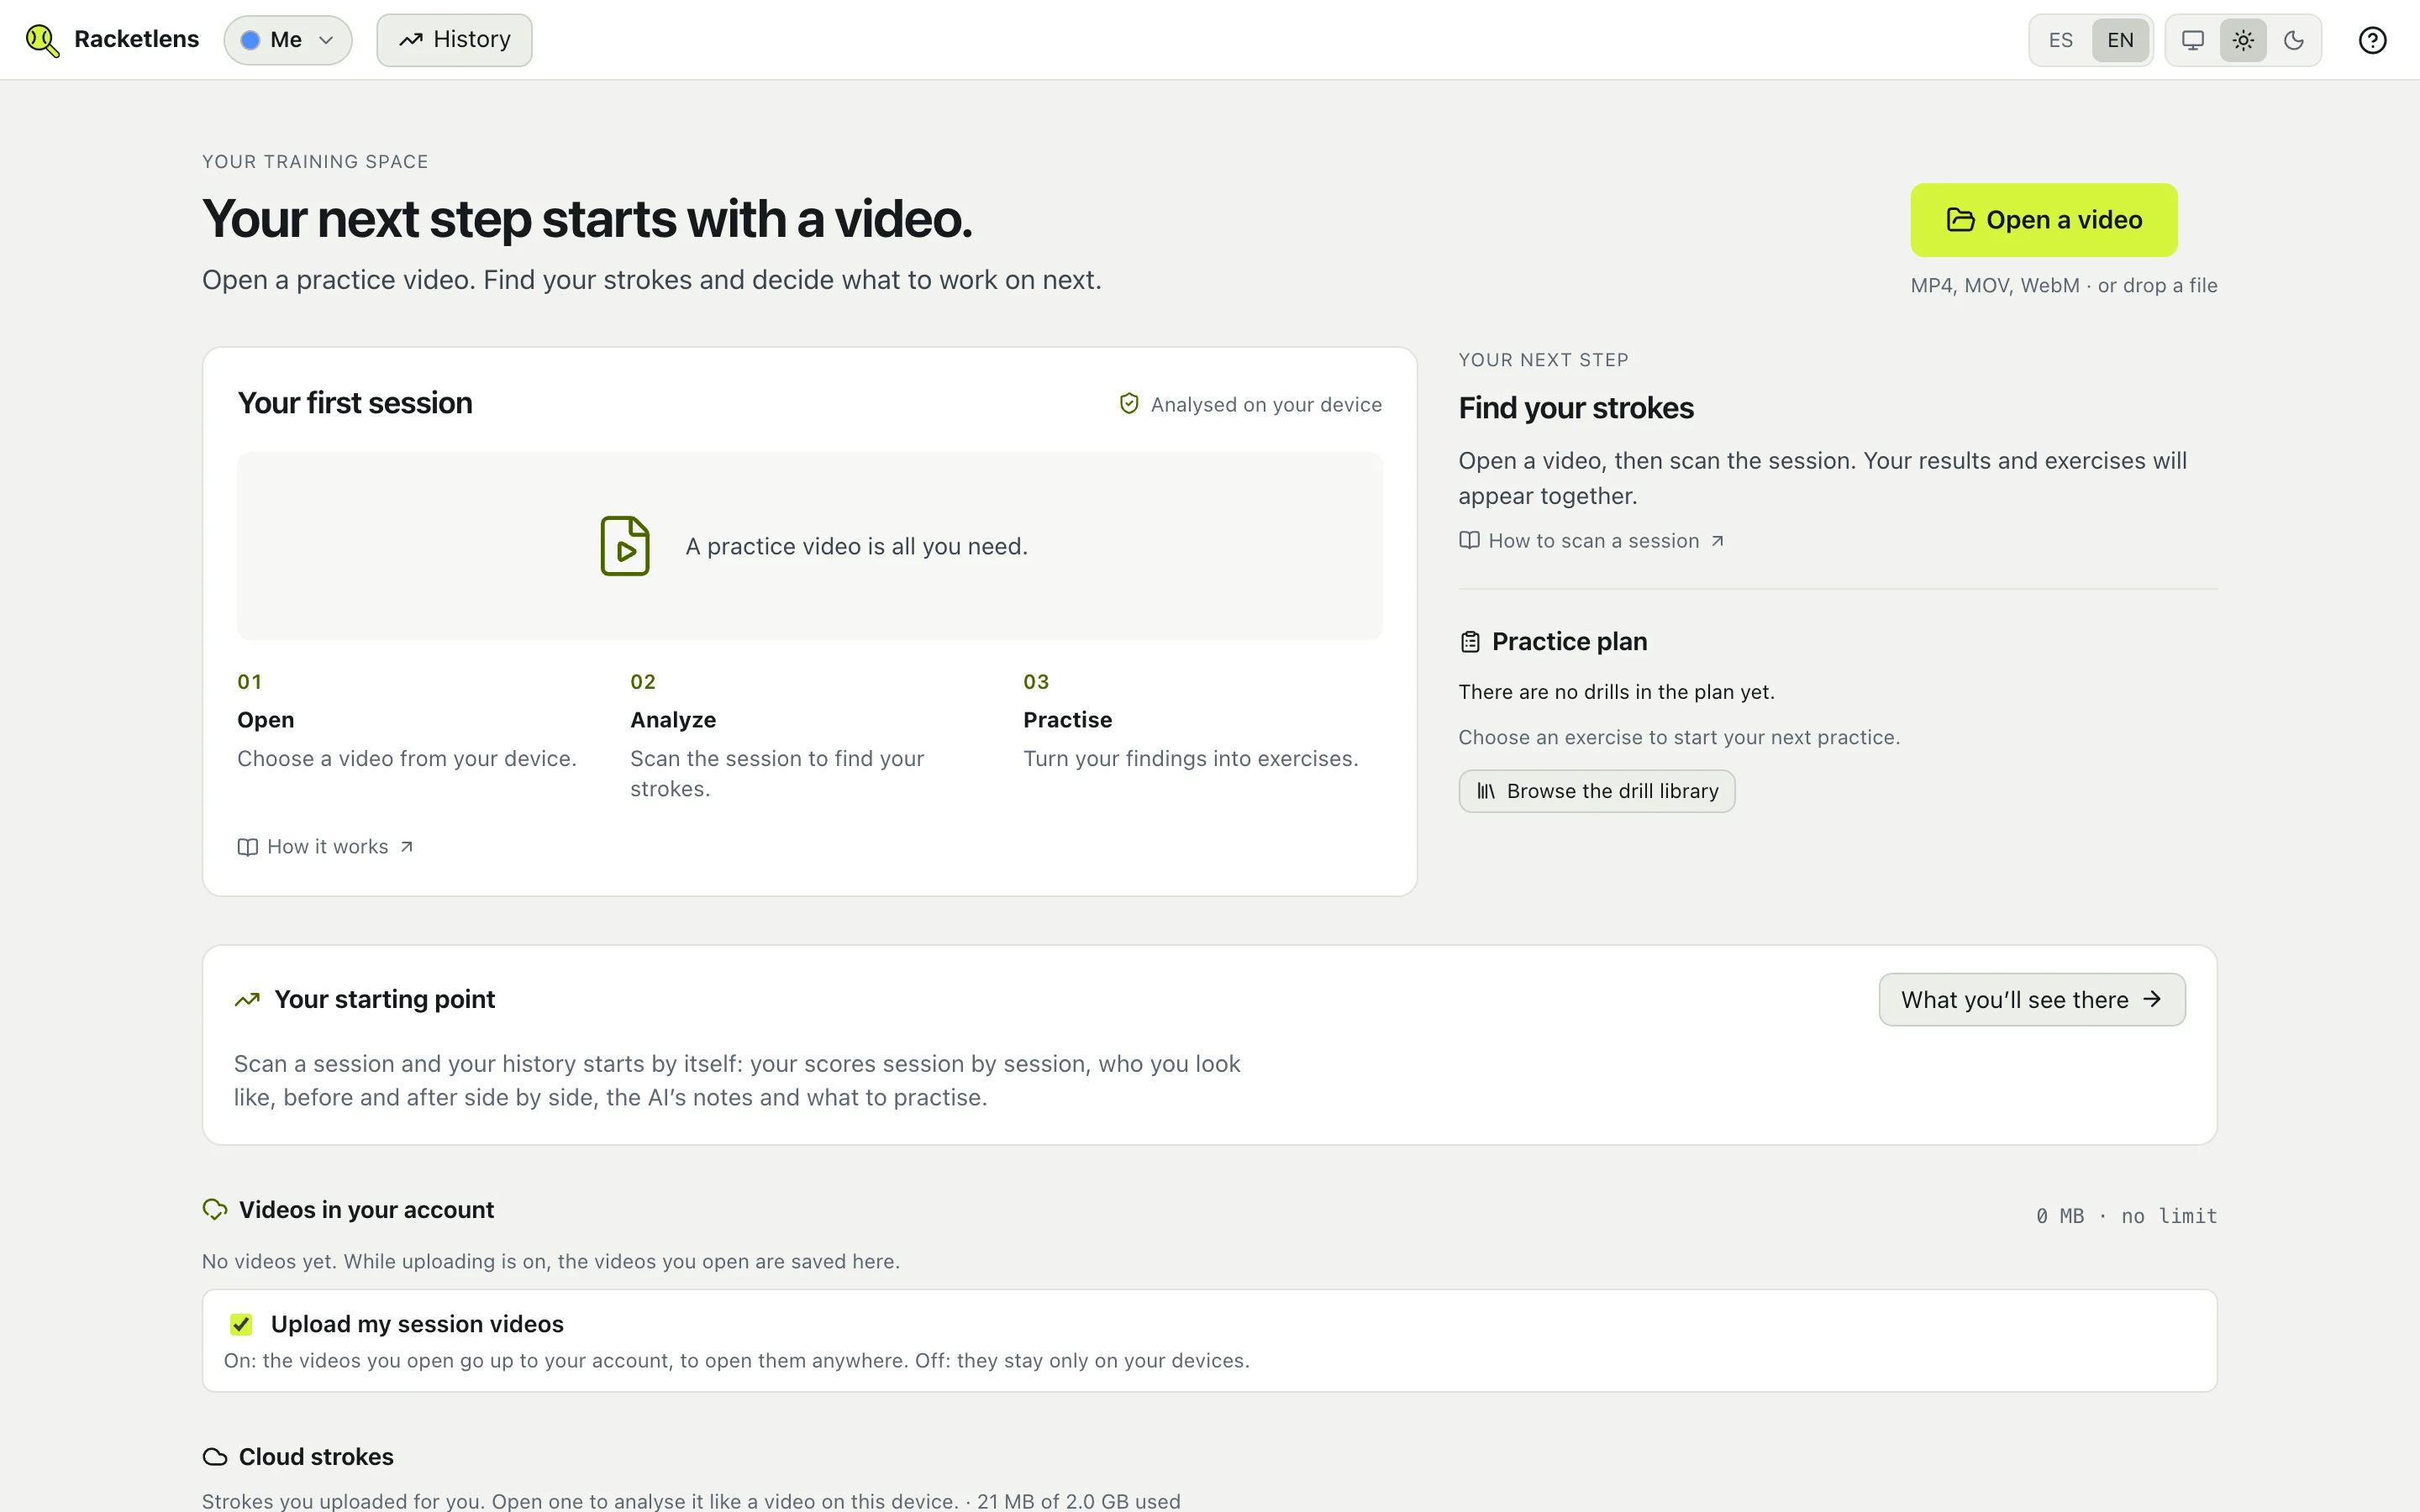Viewport: 2420px width, 1512px height.
Task: Browse the drill library
Action: [1596, 791]
